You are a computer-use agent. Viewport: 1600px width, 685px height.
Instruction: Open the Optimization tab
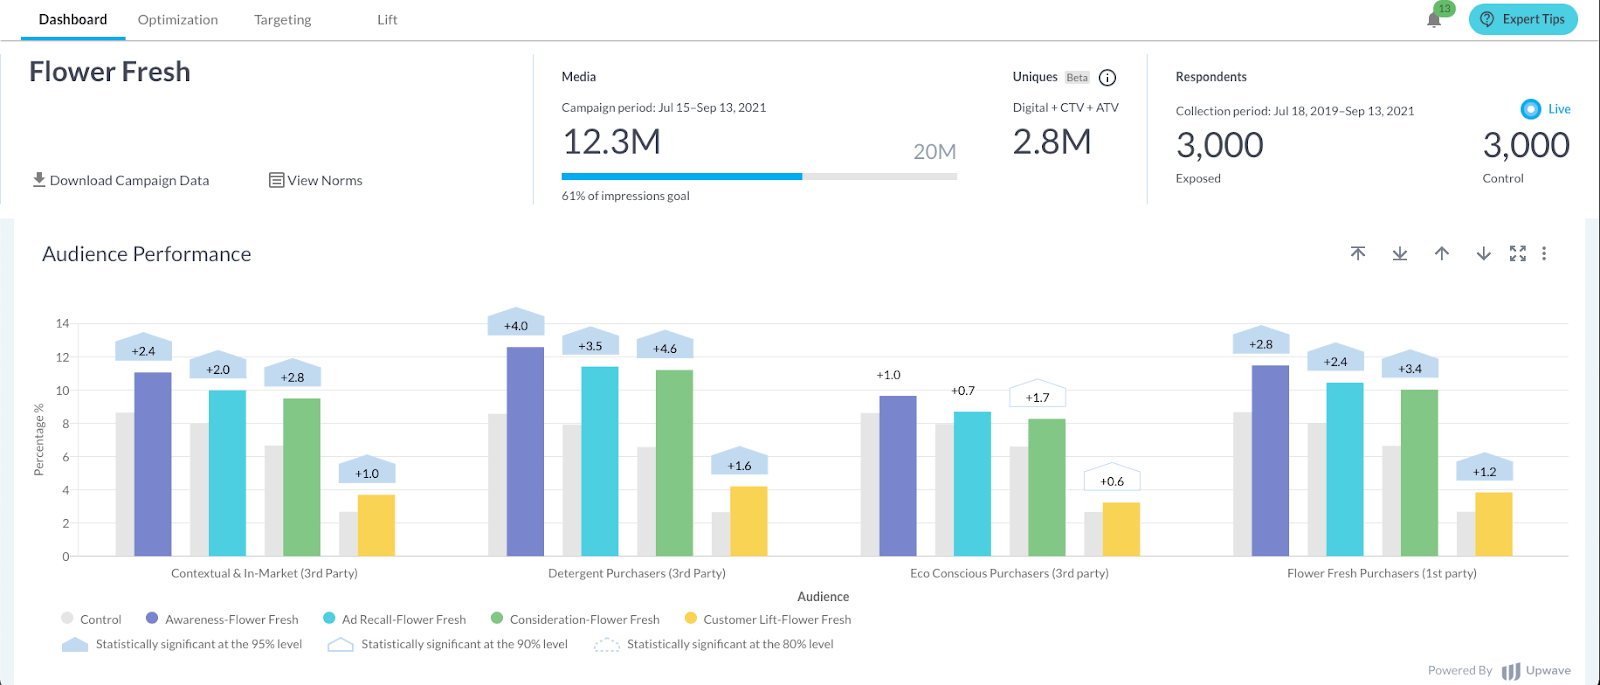pyautogui.click(x=178, y=19)
